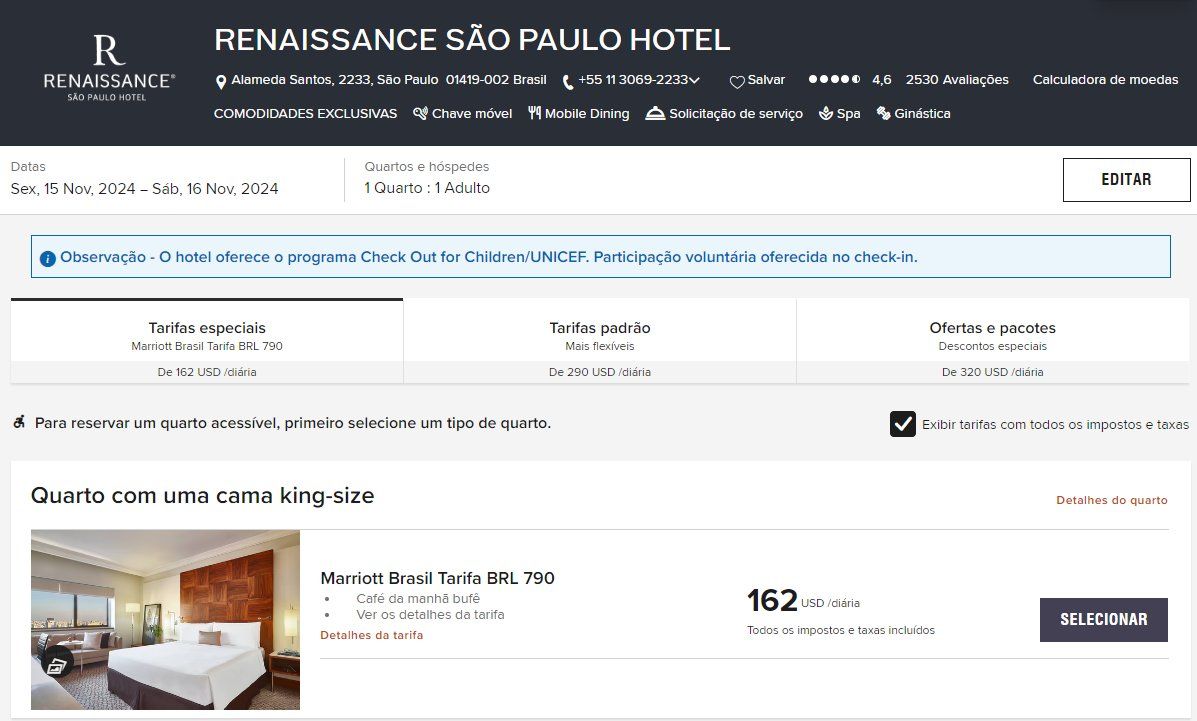This screenshot has width=1197, height=721.
Task: Click the heart Salvar icon
Action: point(737,82)
